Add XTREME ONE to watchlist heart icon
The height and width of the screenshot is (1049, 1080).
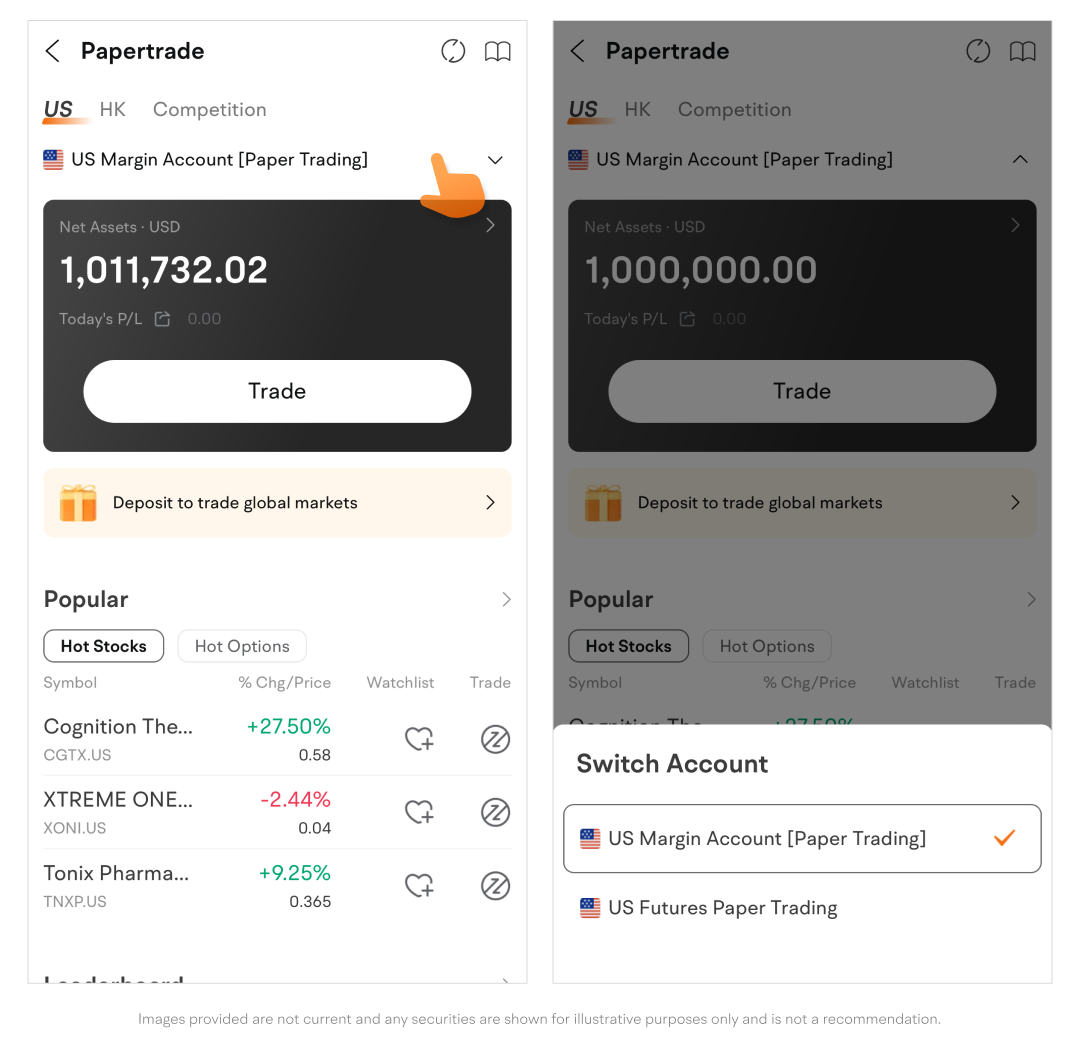[419, 812]
